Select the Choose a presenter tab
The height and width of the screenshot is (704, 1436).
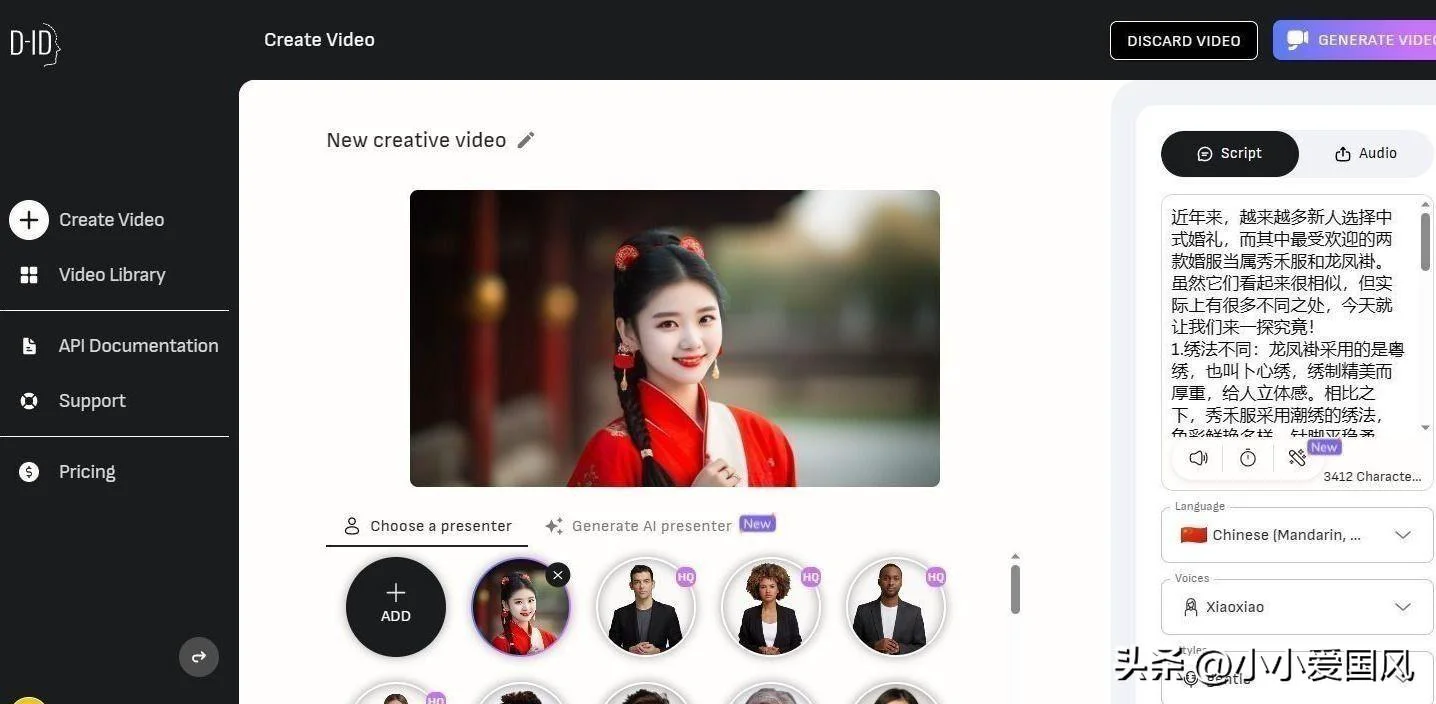tap(427, 526)
